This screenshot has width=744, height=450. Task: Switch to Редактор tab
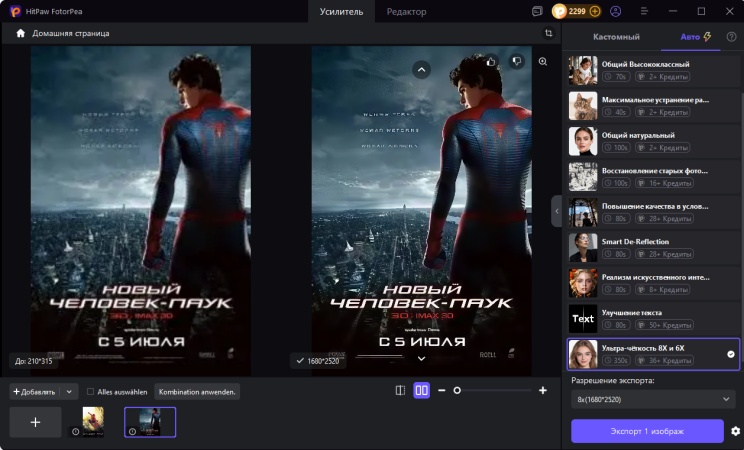coord(406,11)
